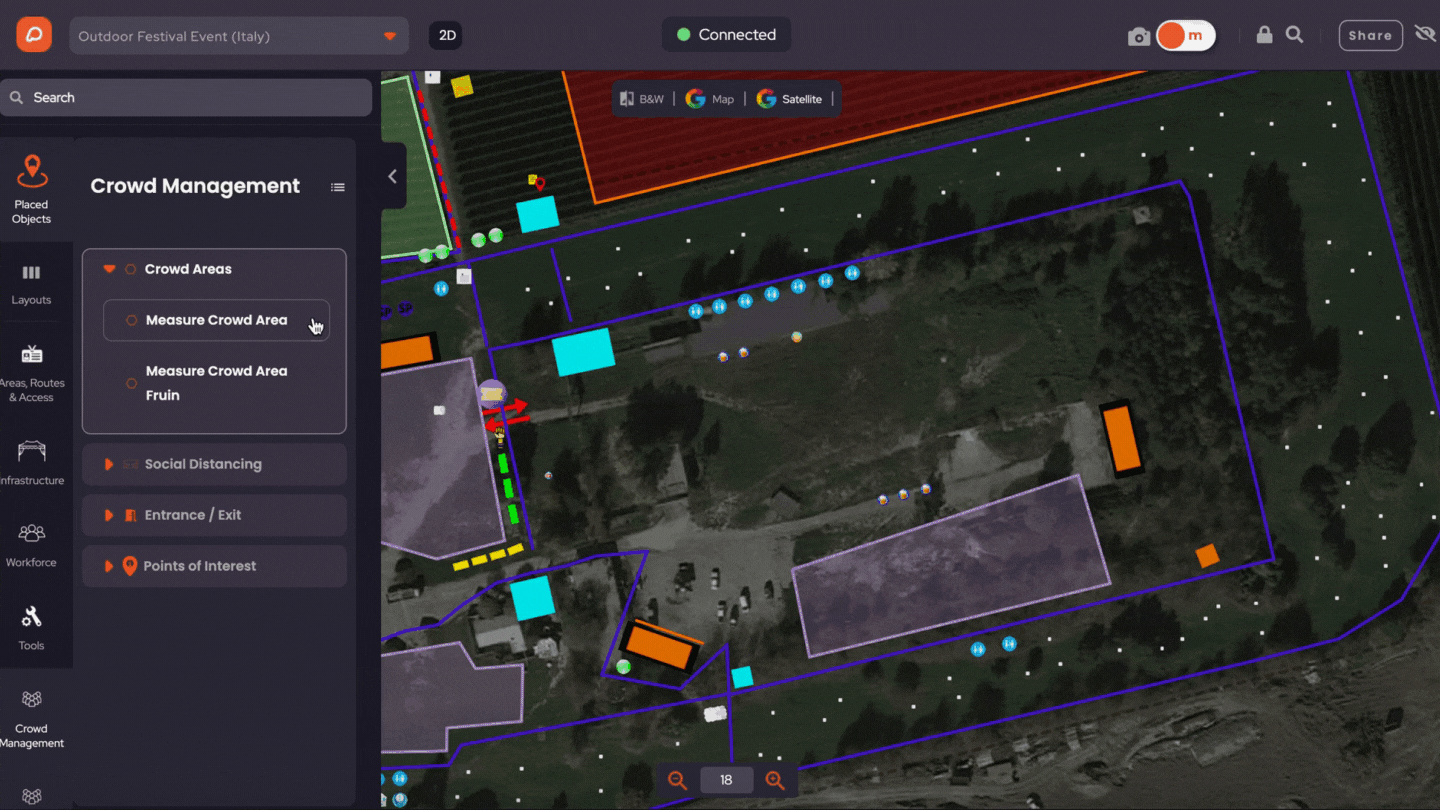Switch to Google Satellite view
Image resolution: width=1440 pixels, height=810 pixels.
(790, 99)
